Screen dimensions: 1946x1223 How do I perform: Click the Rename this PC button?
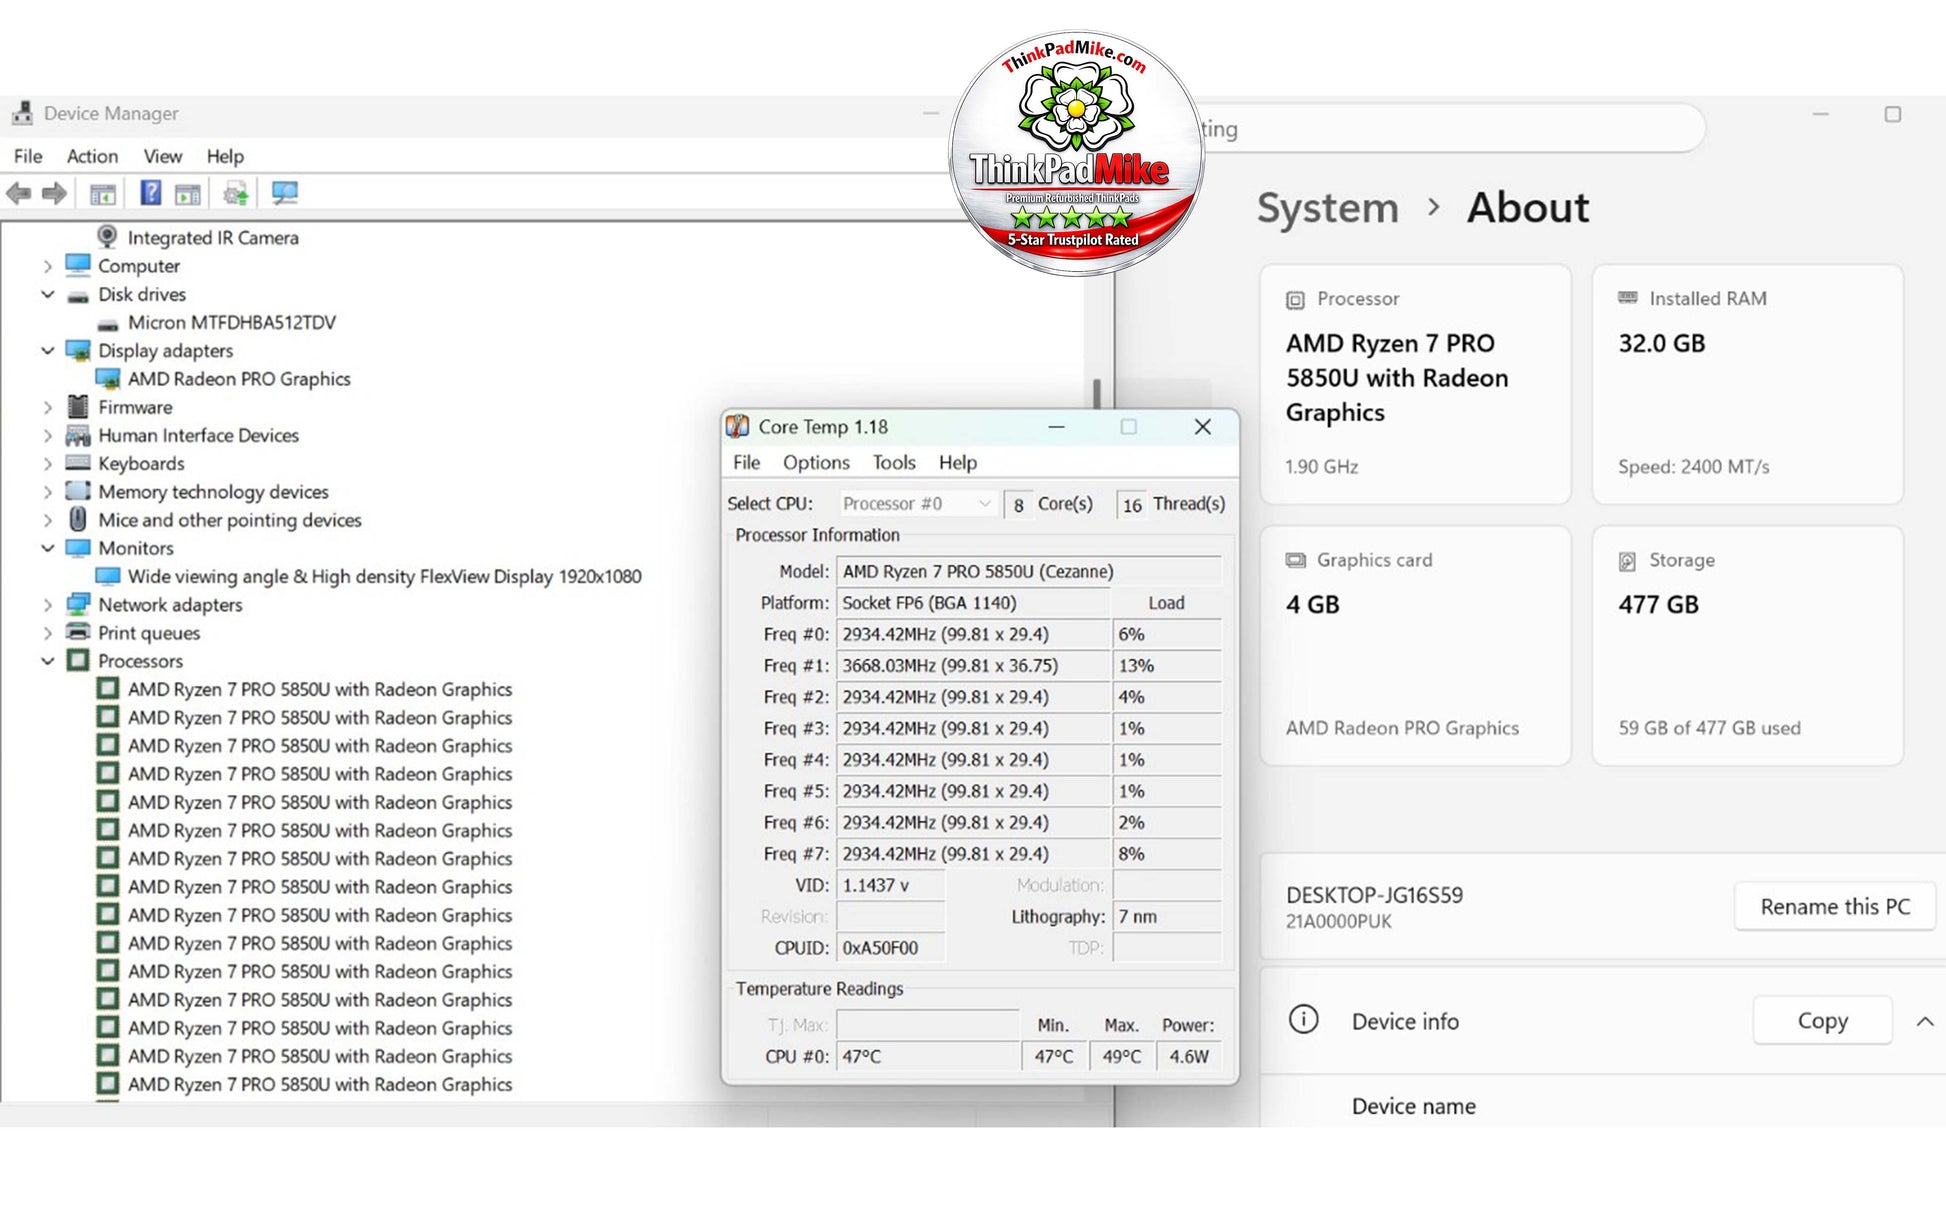1835,906
